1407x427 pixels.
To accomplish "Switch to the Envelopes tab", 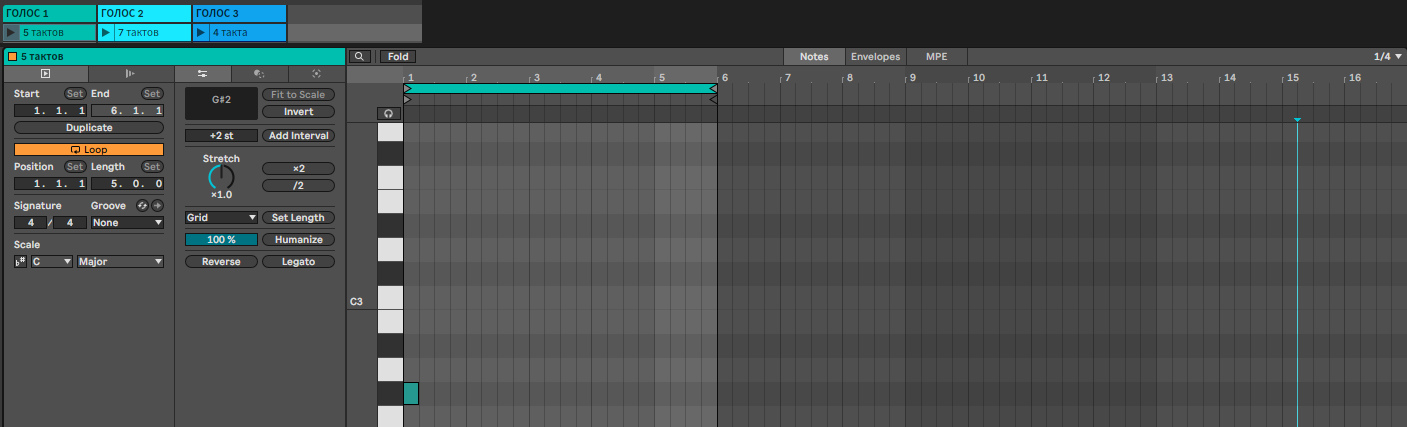I will click(x=875, y=57).
